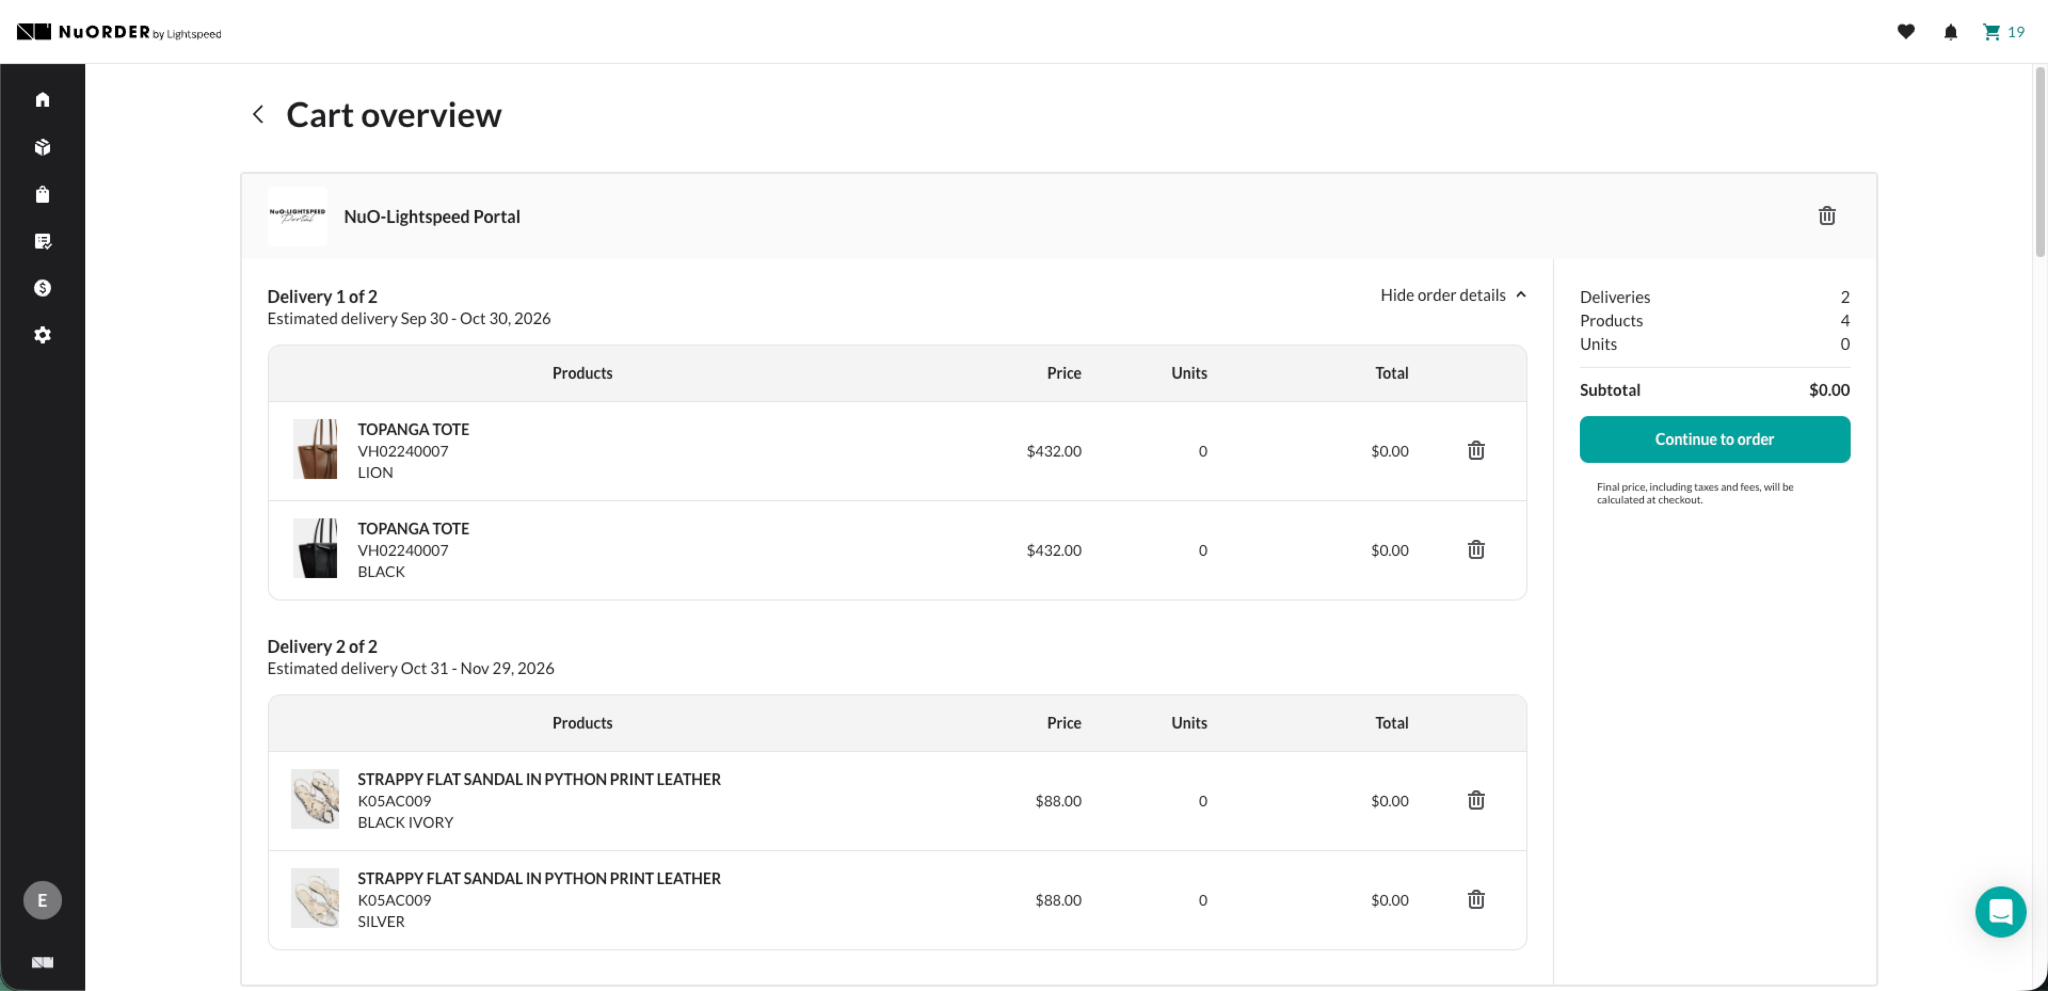Click the Delivery 2 of 2 heading

point(322,646)
